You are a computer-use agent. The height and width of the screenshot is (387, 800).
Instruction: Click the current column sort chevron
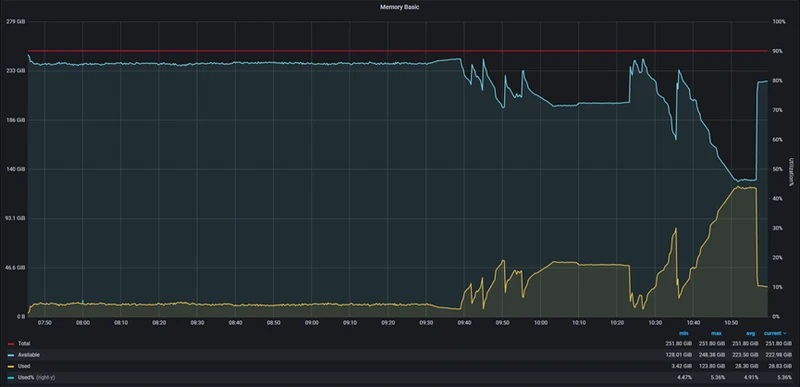coord(784,333)
